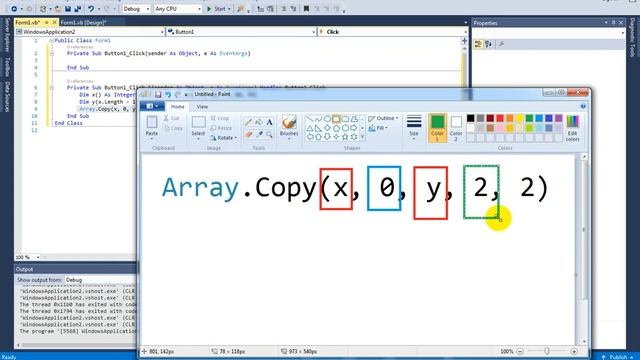Viewport: 640px width, 360px height.
Task: Open the Paint file menu button
Action: [152, 106]
